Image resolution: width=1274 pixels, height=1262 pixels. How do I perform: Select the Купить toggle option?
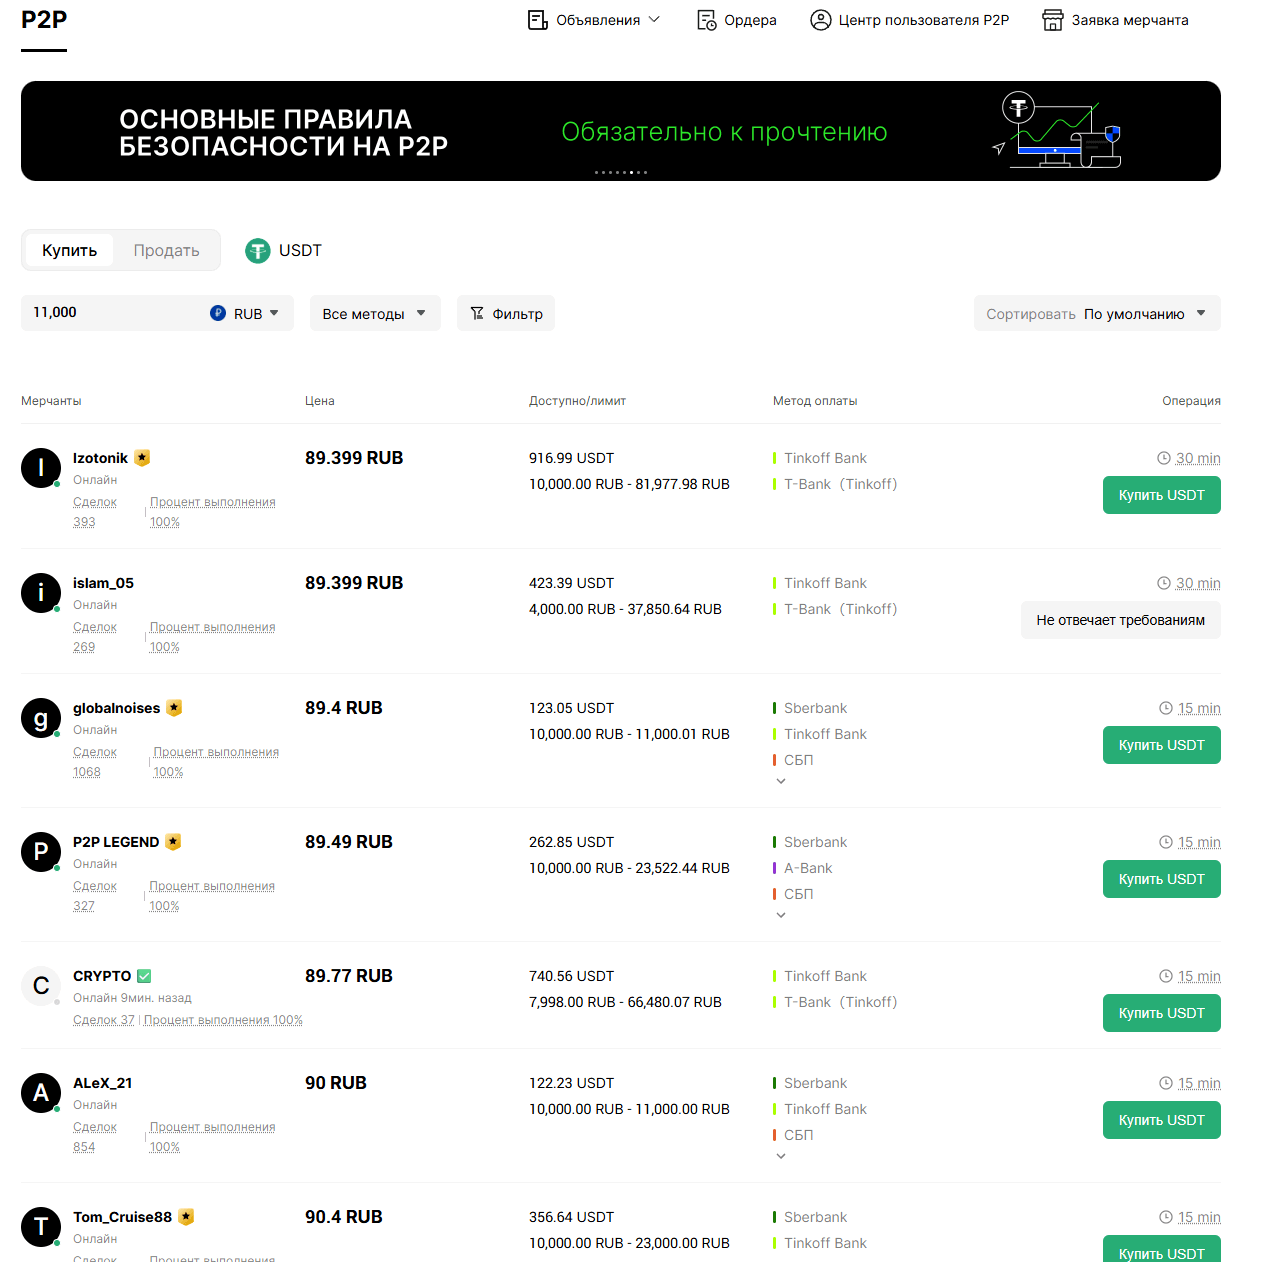coord(70,250)
